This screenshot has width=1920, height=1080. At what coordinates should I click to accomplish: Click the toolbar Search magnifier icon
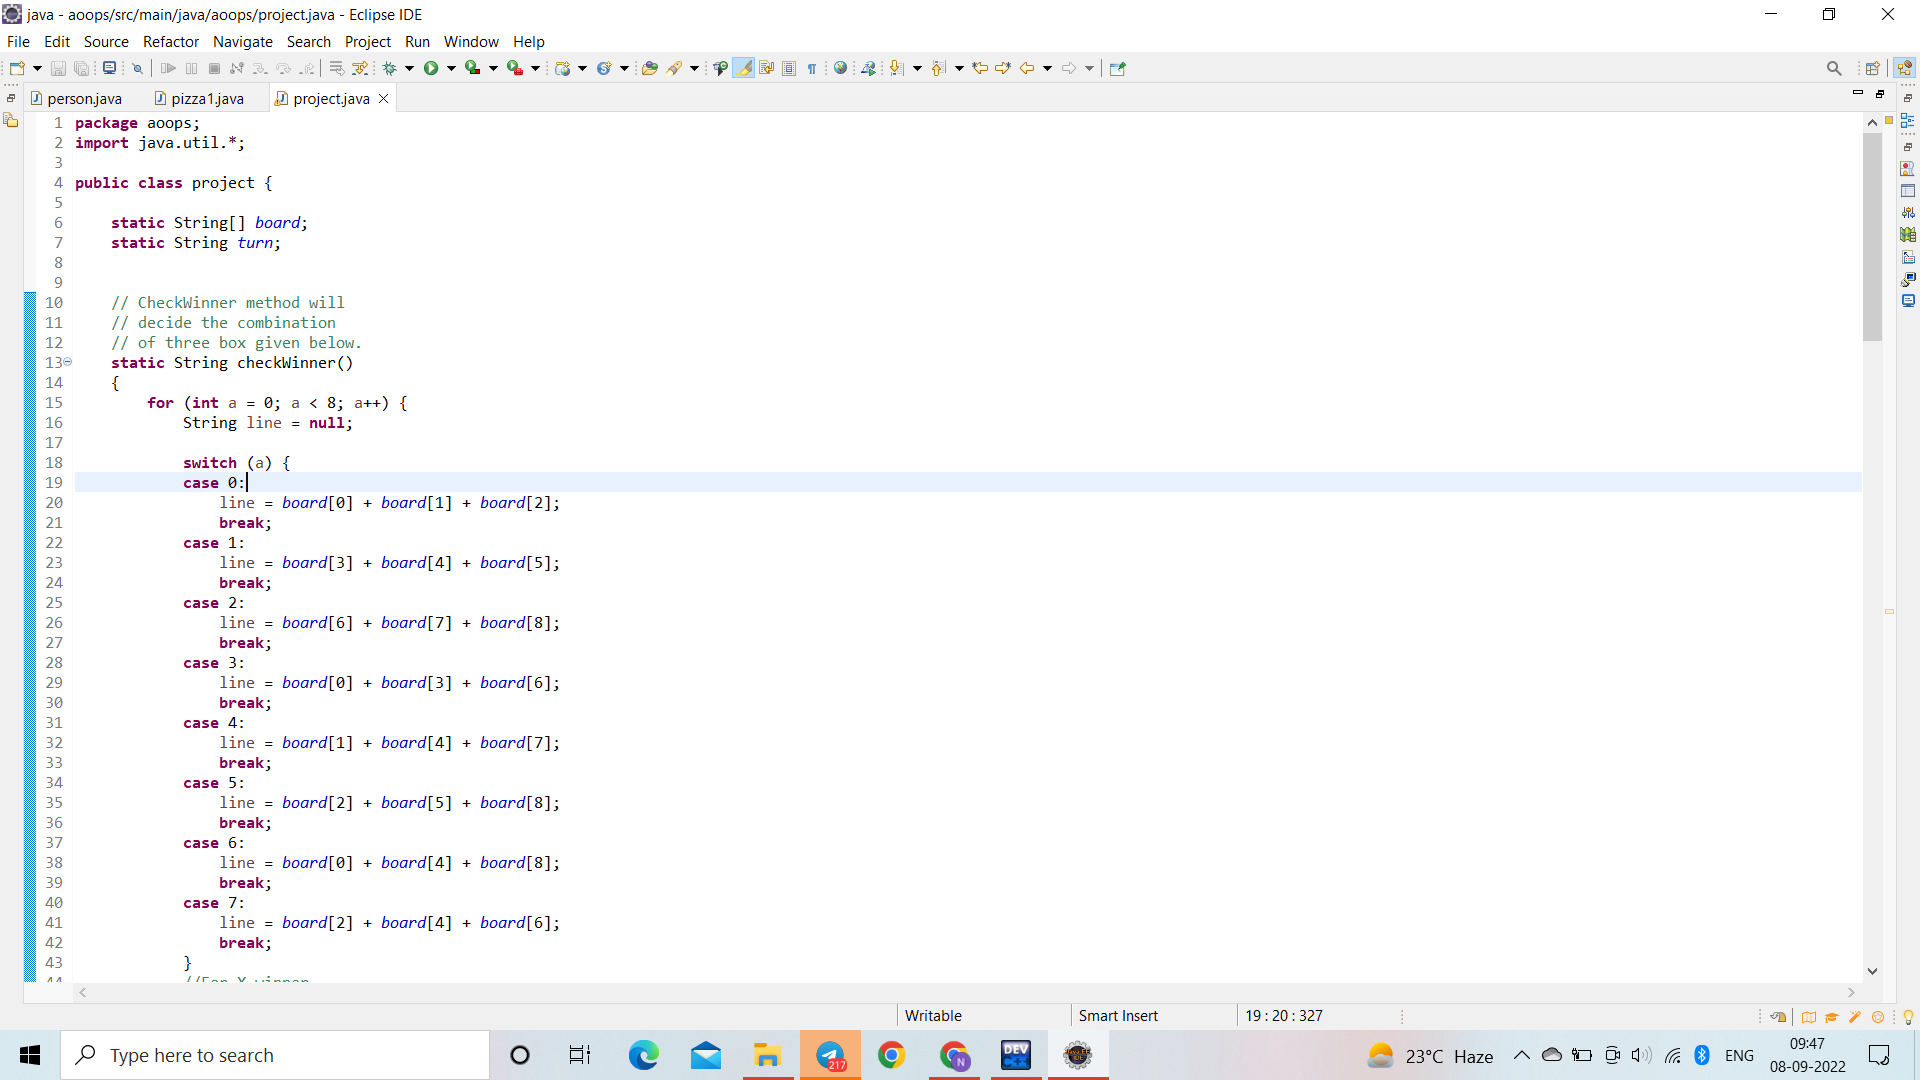[1833, 68]
